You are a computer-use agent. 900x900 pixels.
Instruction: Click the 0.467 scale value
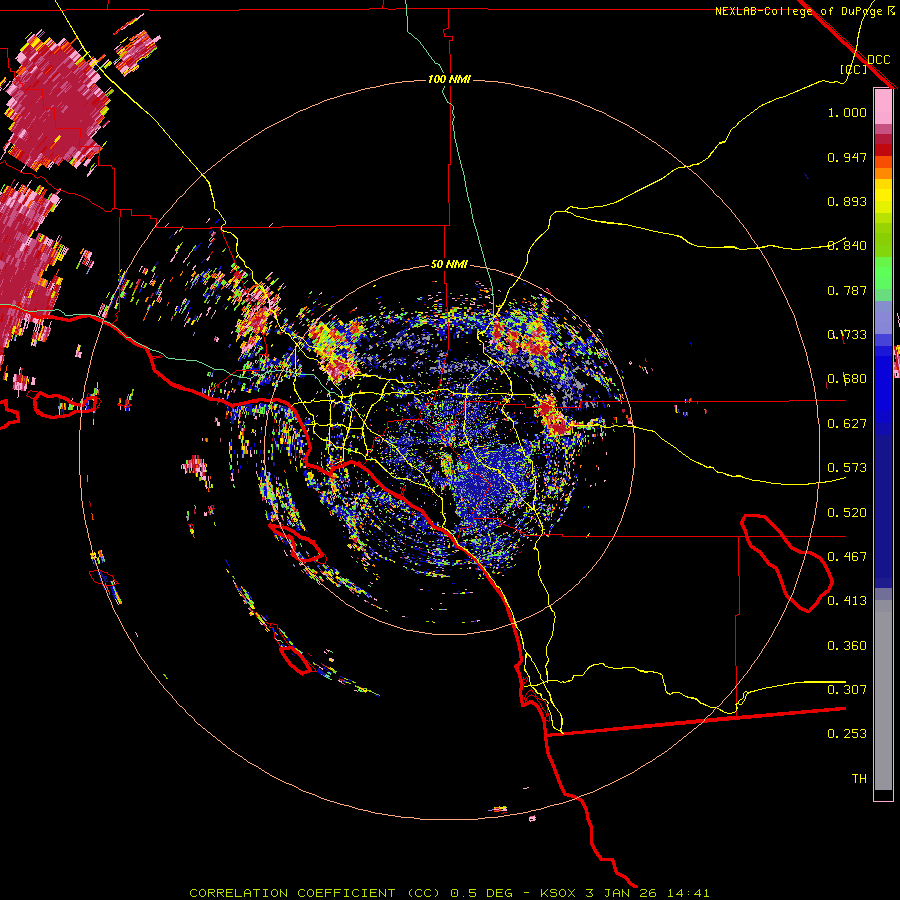(x=847, y=557)
